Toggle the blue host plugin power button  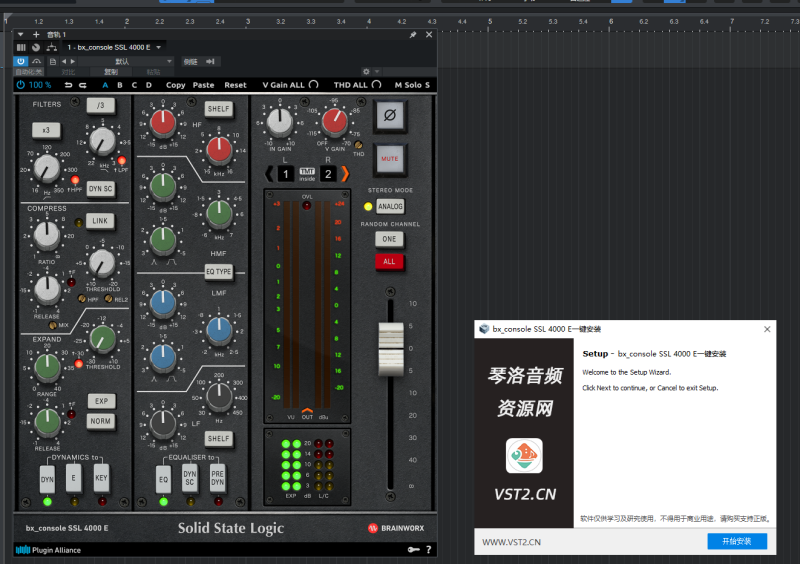point(20,61)
